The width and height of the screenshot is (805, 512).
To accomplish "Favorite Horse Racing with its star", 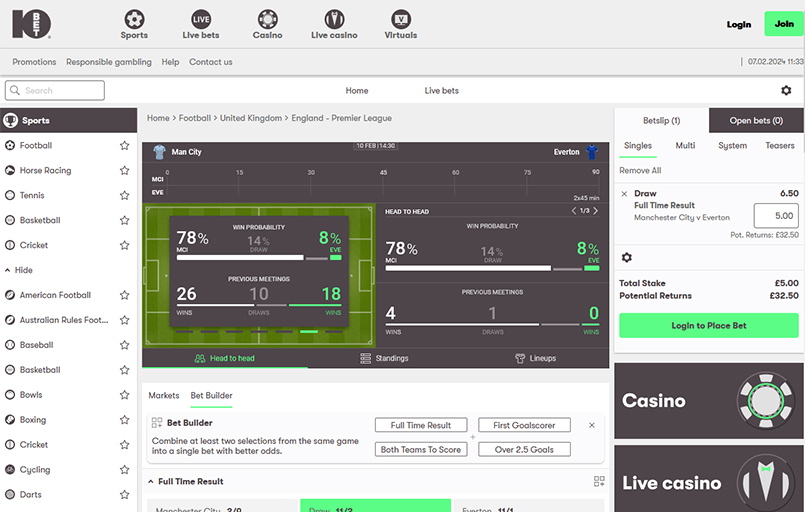I will (124, 170).
